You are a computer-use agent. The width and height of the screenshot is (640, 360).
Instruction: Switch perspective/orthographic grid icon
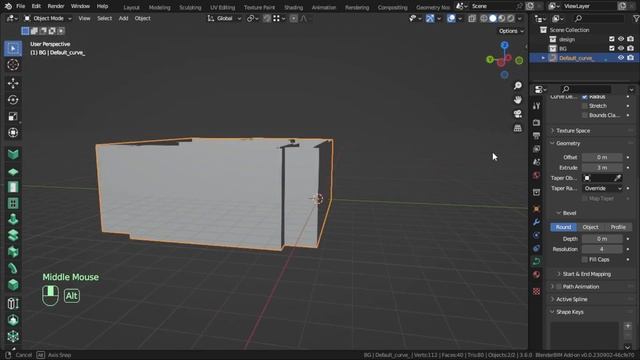(x=518, y=128)
